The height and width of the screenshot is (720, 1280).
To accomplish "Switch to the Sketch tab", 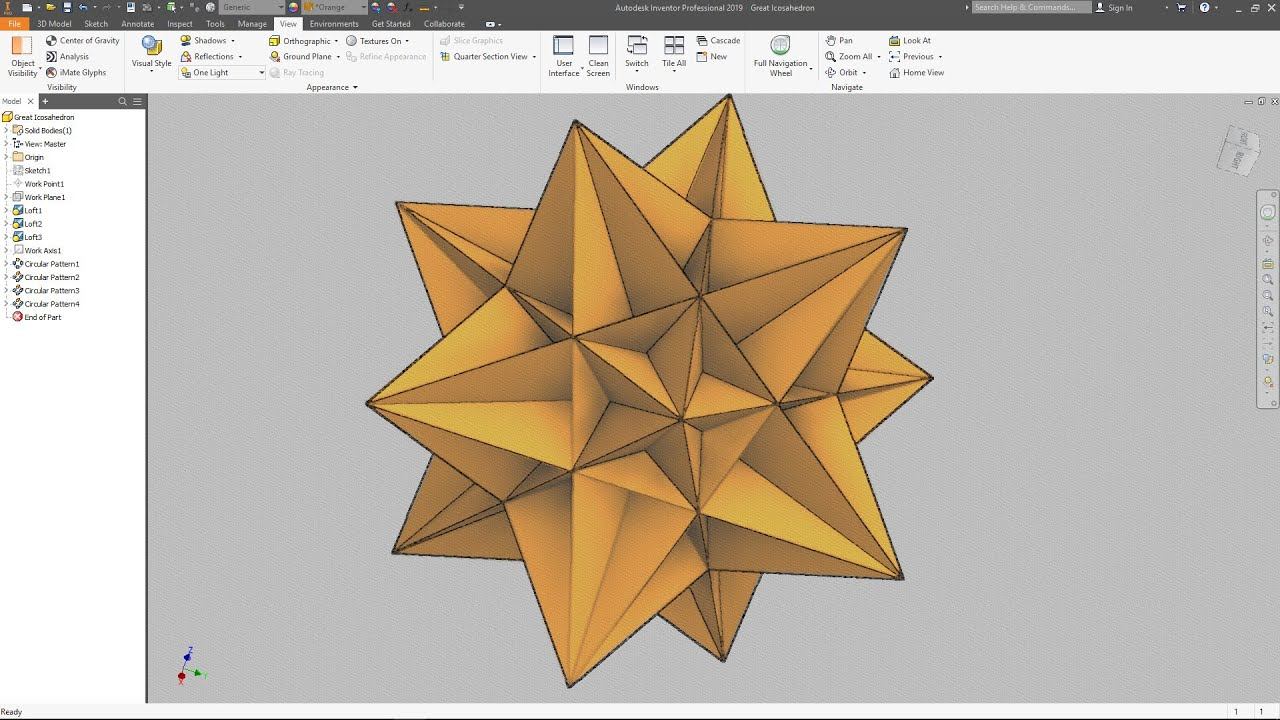I will pyautogui.click(x=96, y=24).
